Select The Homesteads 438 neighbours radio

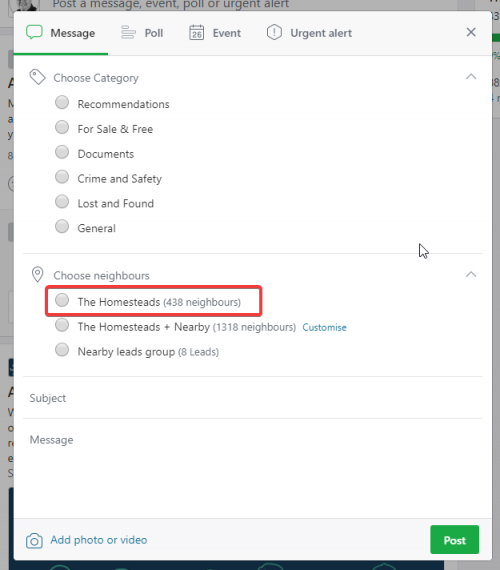click(62, 300)
